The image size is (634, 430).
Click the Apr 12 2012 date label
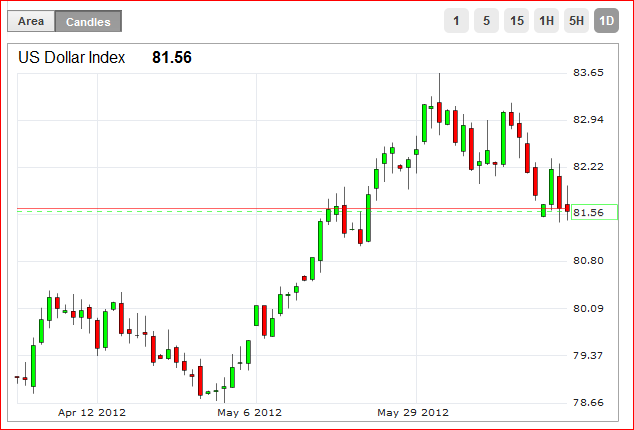(92, 413)
